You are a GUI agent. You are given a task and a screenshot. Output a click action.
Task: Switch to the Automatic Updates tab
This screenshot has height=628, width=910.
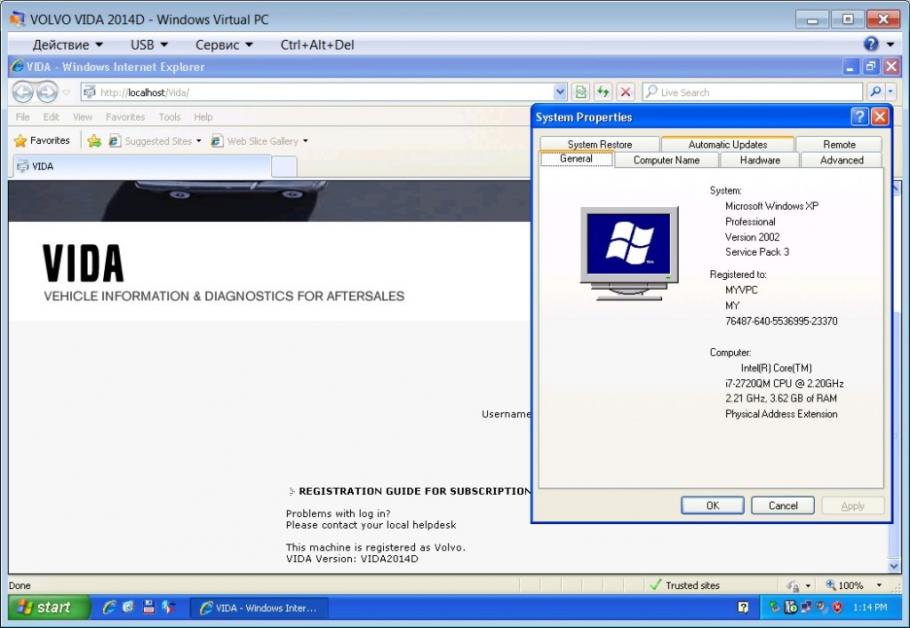(x=728, y=144)
